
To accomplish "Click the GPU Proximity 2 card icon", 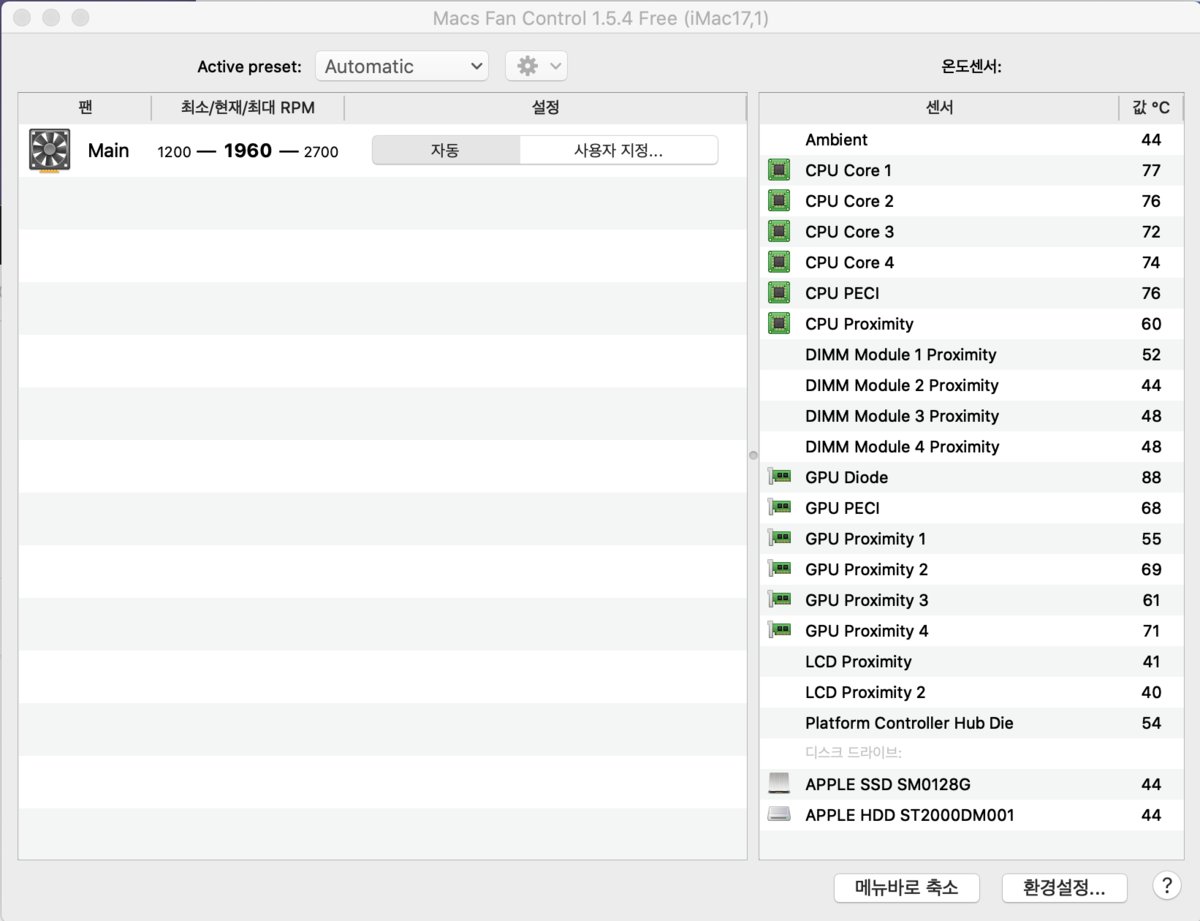I will [x=779, y=569].
